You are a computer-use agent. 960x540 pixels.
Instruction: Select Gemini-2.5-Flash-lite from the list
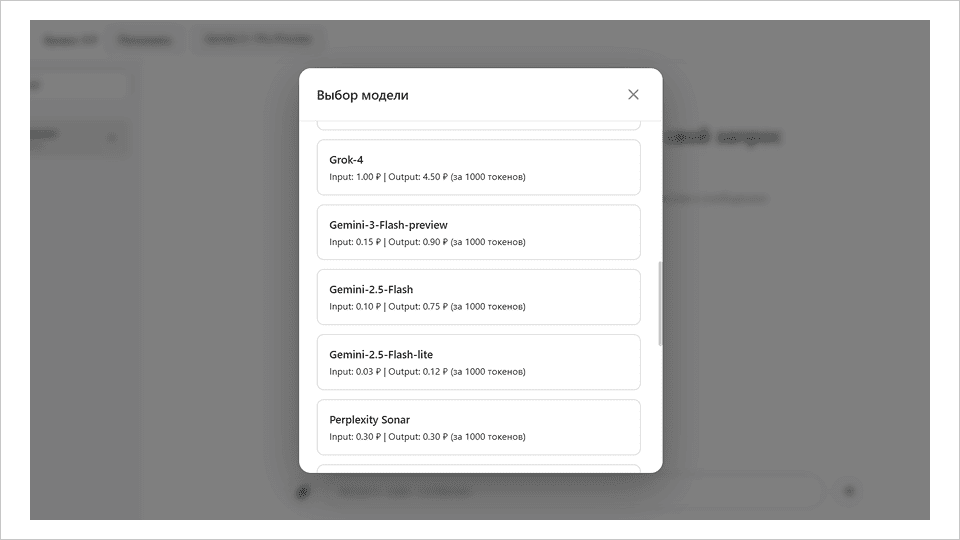pyautogui.click(x=478, y=362)
